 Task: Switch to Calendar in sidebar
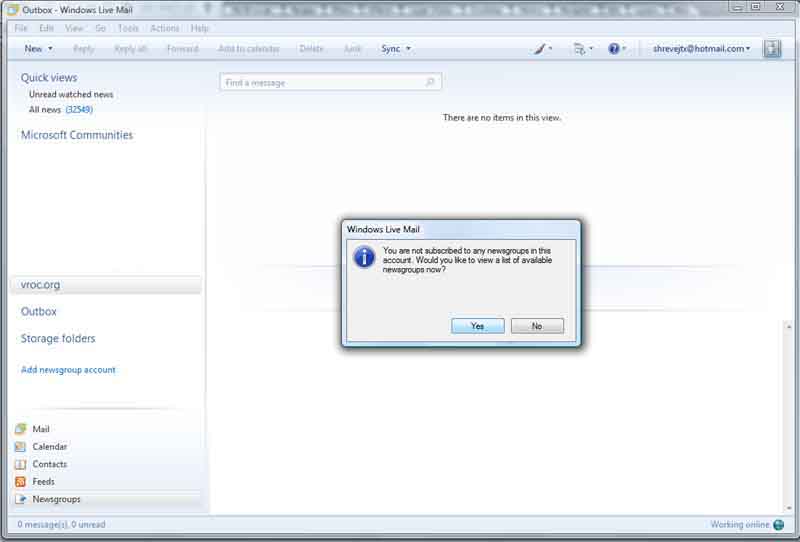49,447
